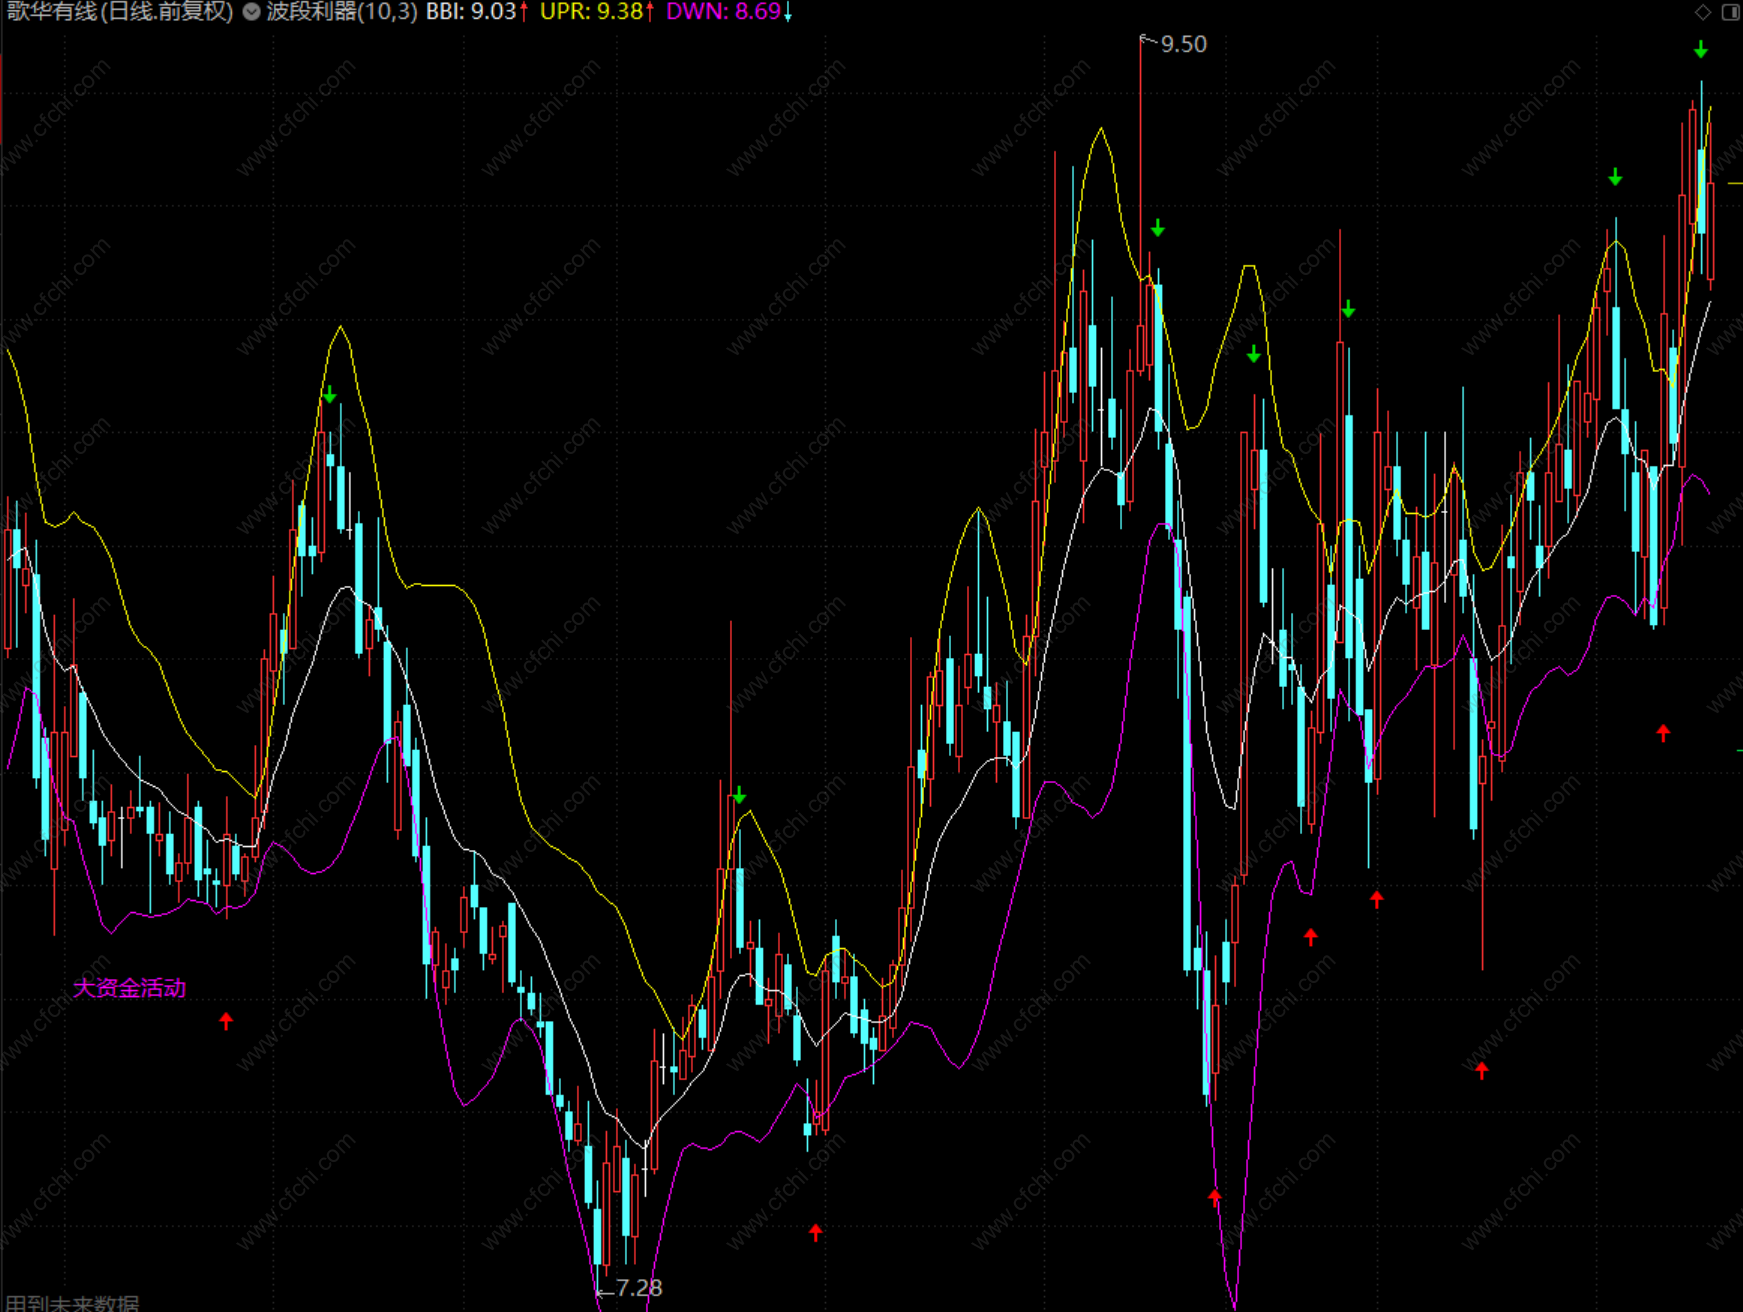Click the magenta DWN: 8.69 value
1743x1312 pixels.
pyautogui.click(x=724, y=12)
